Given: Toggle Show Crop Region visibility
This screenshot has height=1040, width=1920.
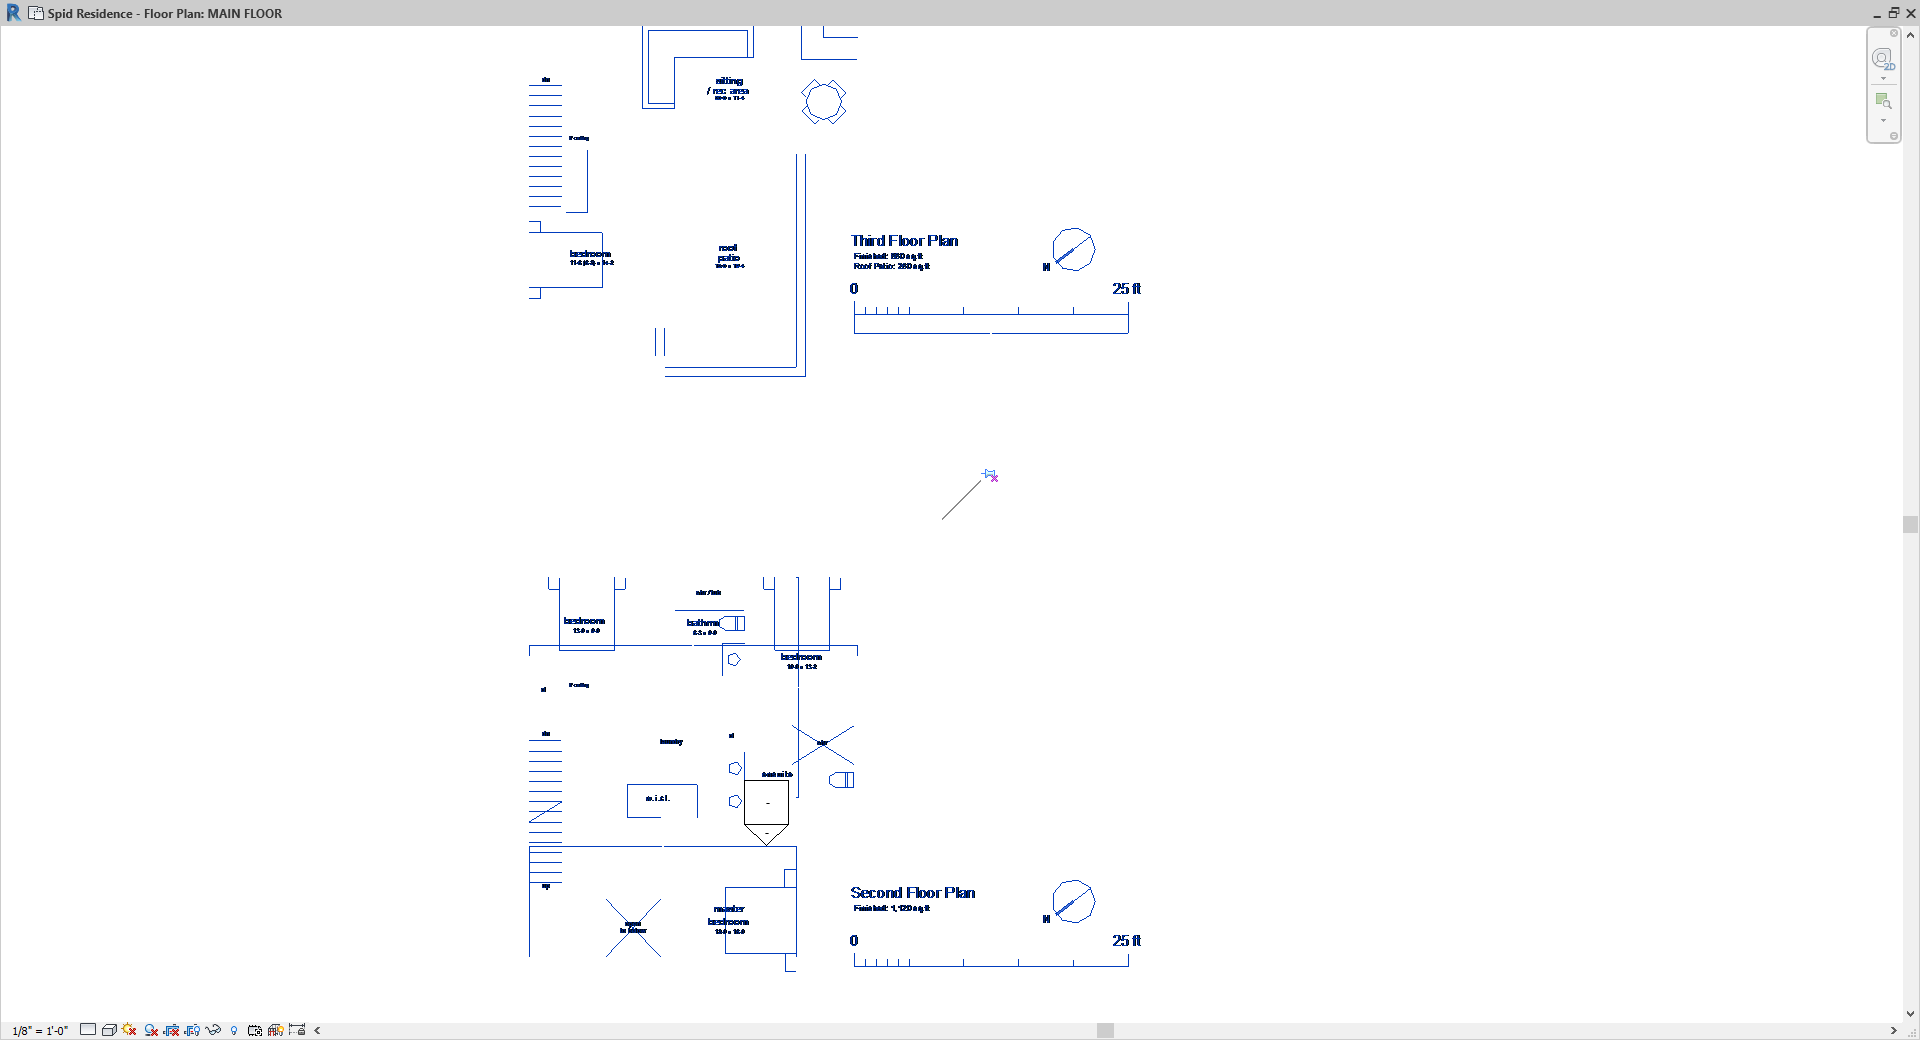Looking at the screenshot, I should click(x=193, y=1031).
